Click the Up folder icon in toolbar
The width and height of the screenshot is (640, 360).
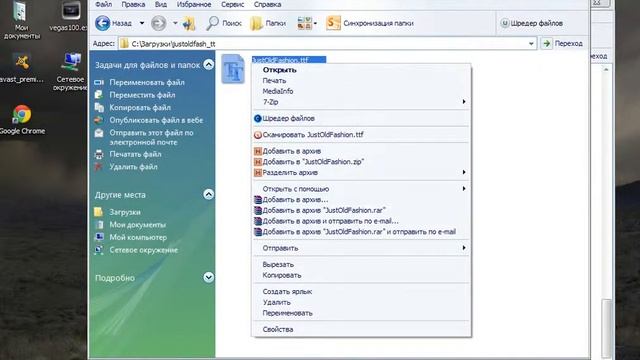point(189,24)
